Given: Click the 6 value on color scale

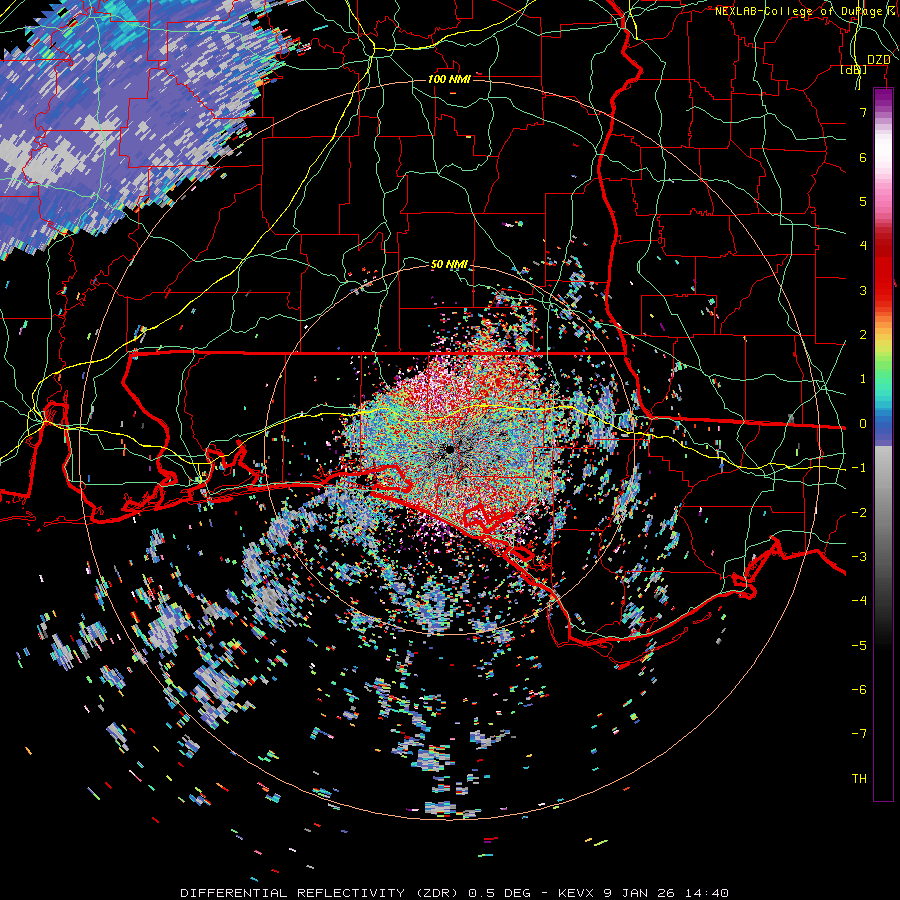Looking at the screenshot, I should (863, 157).
